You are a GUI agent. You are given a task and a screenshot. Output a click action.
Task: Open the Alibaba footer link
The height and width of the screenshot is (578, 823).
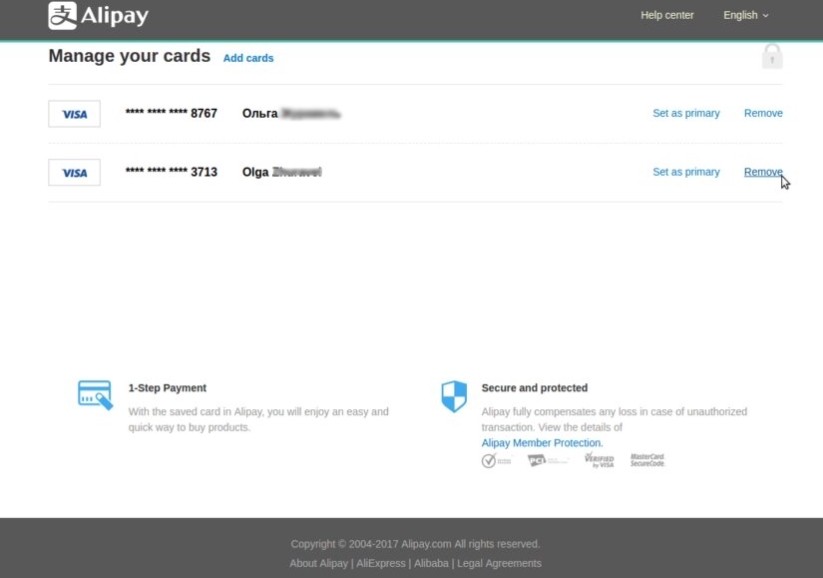pyautogui.click(x=431, y=563)
